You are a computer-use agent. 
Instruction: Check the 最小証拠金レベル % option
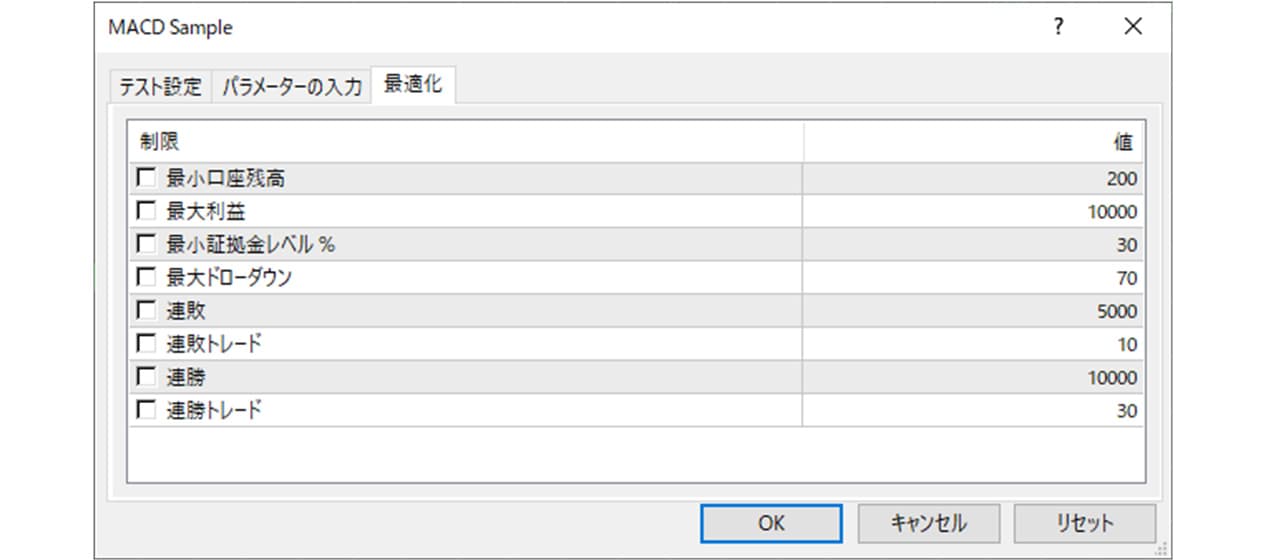tap(146, 245)
